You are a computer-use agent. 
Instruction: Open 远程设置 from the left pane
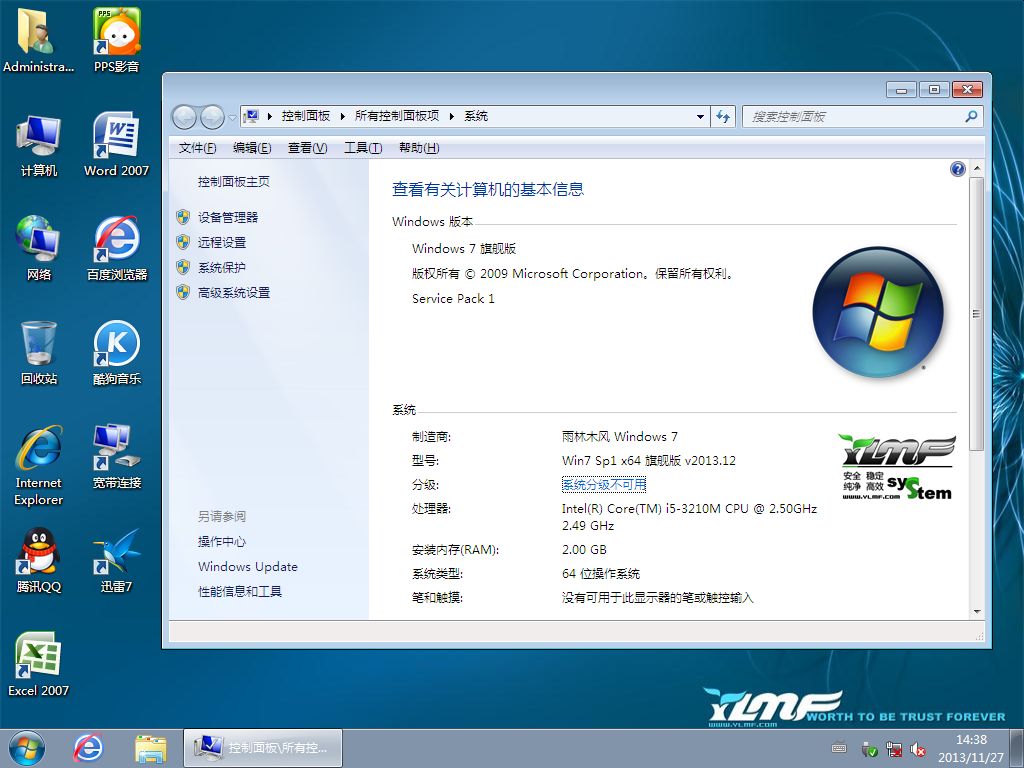coord(222,242)
